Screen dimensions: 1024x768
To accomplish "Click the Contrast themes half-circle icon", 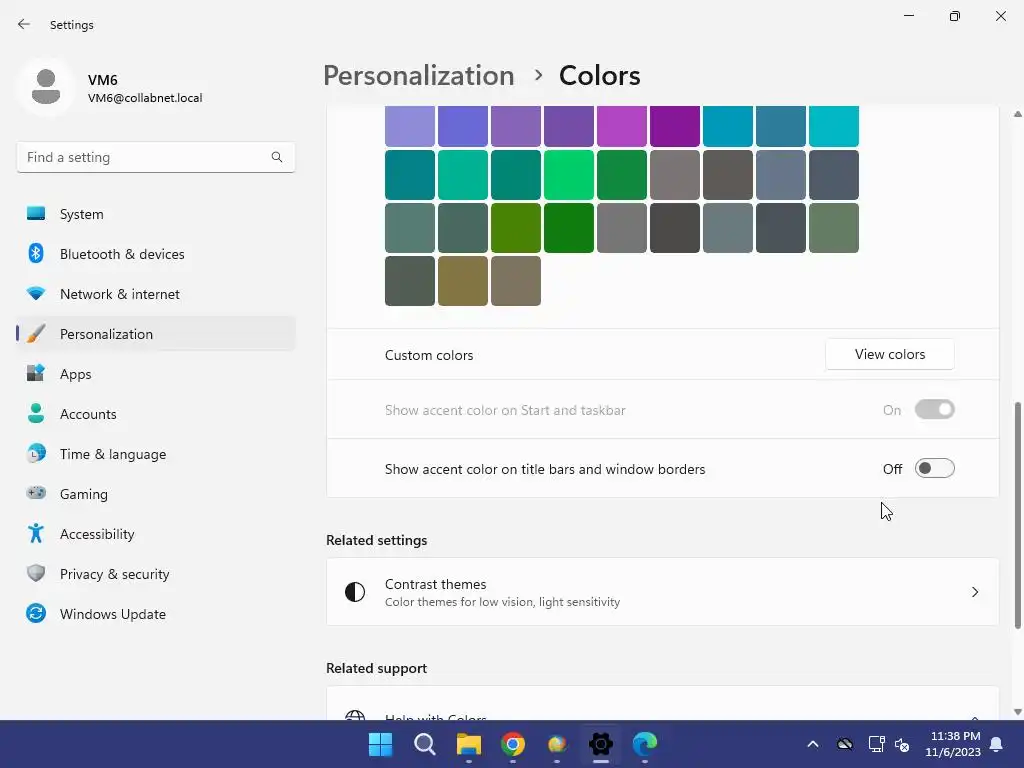I will pos(355,592).
